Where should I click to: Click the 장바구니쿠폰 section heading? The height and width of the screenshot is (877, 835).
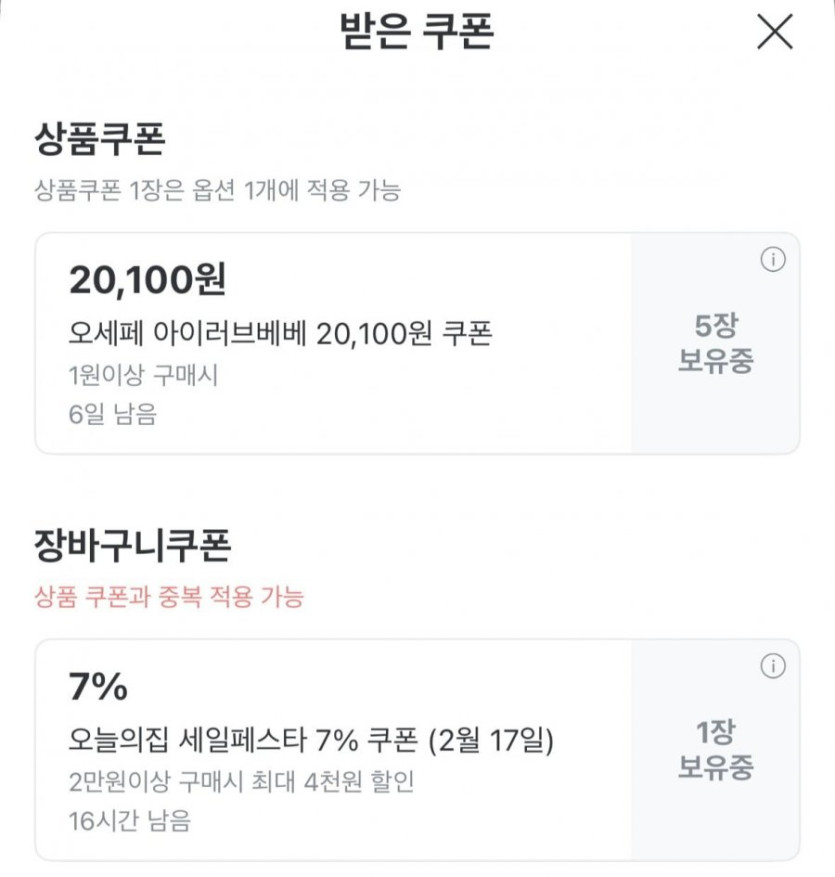point(133,546)
